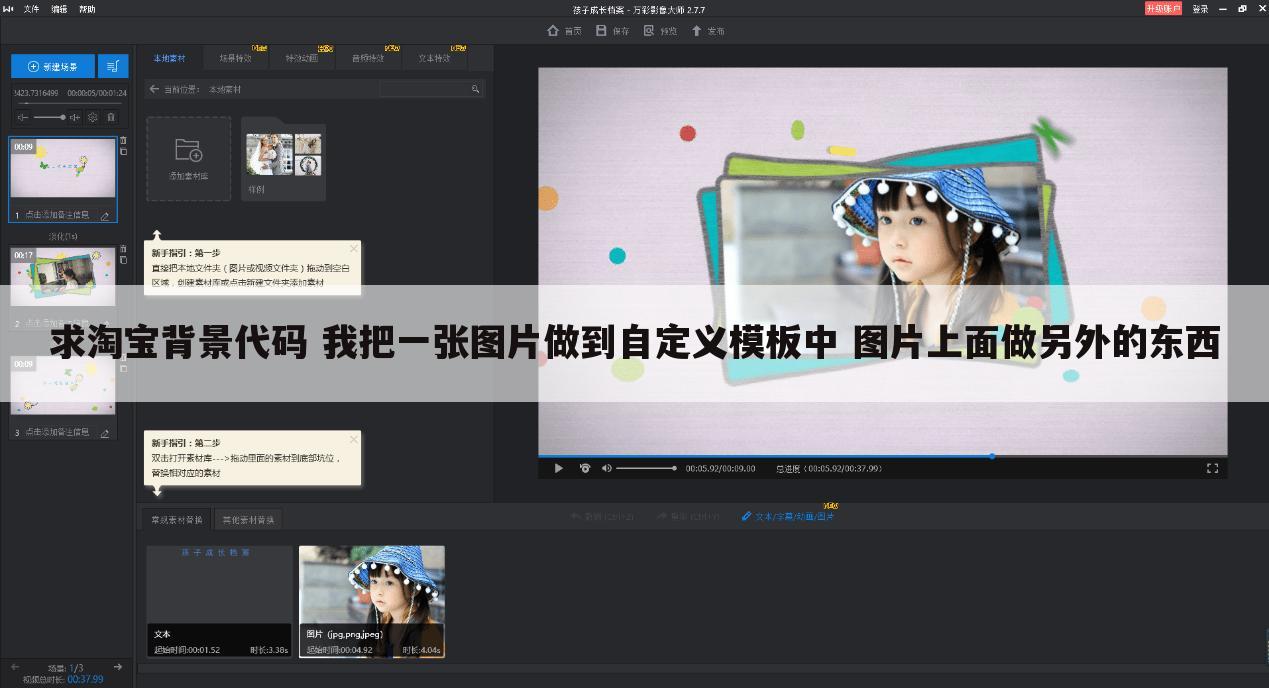Close the 新手指引 第二步 tooltip
Image resolution: width=1269 pixels, height=688 pixels.
pyautogui.click(x=353, y=439)
